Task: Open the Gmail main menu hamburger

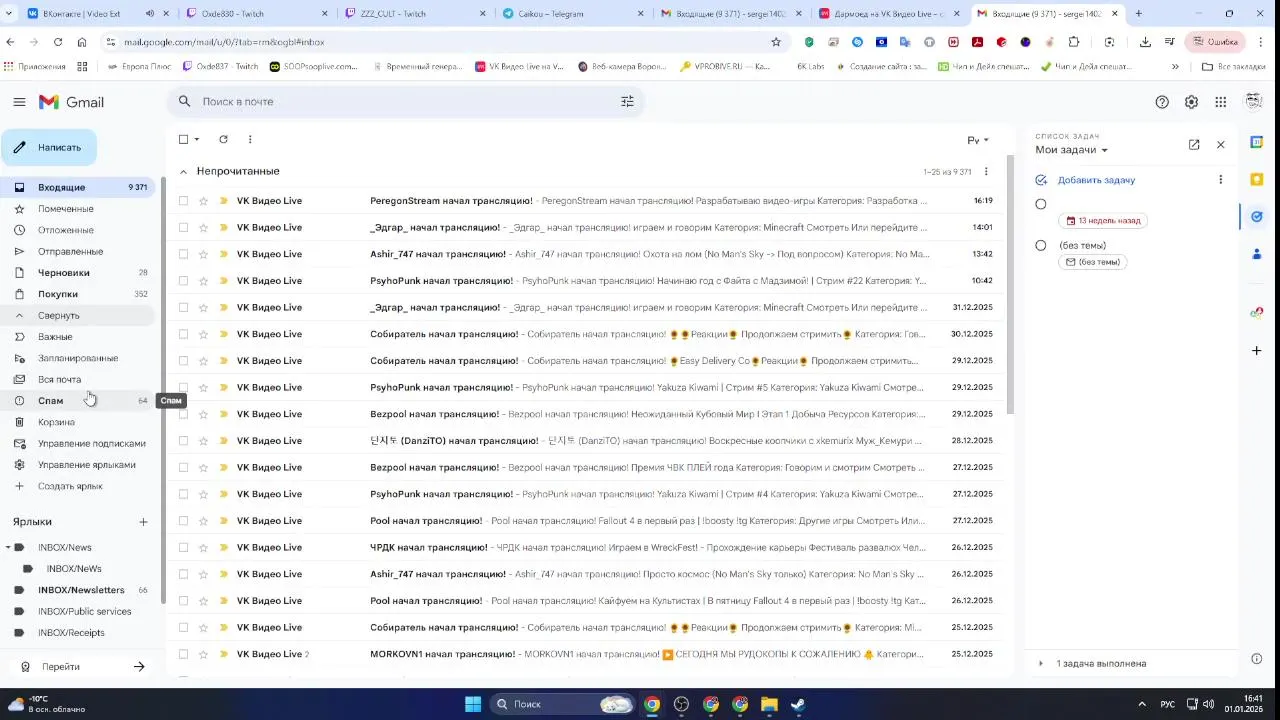Action: tap(19, 102)
